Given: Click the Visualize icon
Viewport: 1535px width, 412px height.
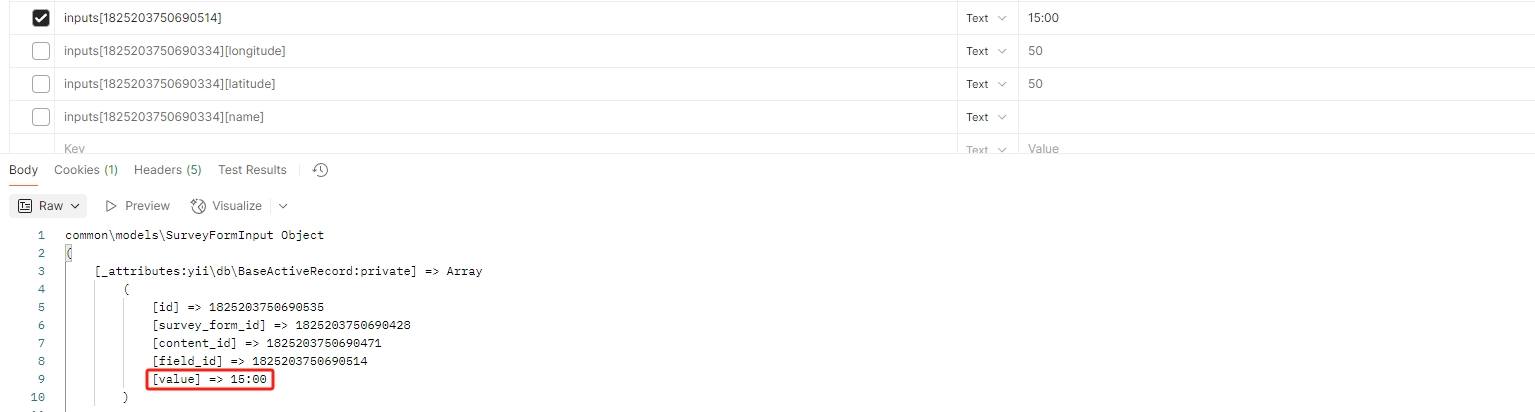Looking at the screenshot, I should click(x=198, y=206).
